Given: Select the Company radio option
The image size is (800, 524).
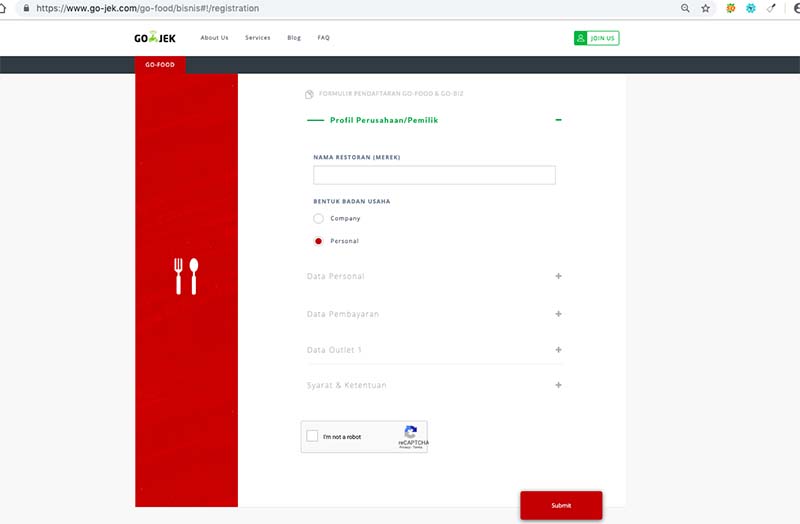Looking at the screenshot, I should pos(318,218).
